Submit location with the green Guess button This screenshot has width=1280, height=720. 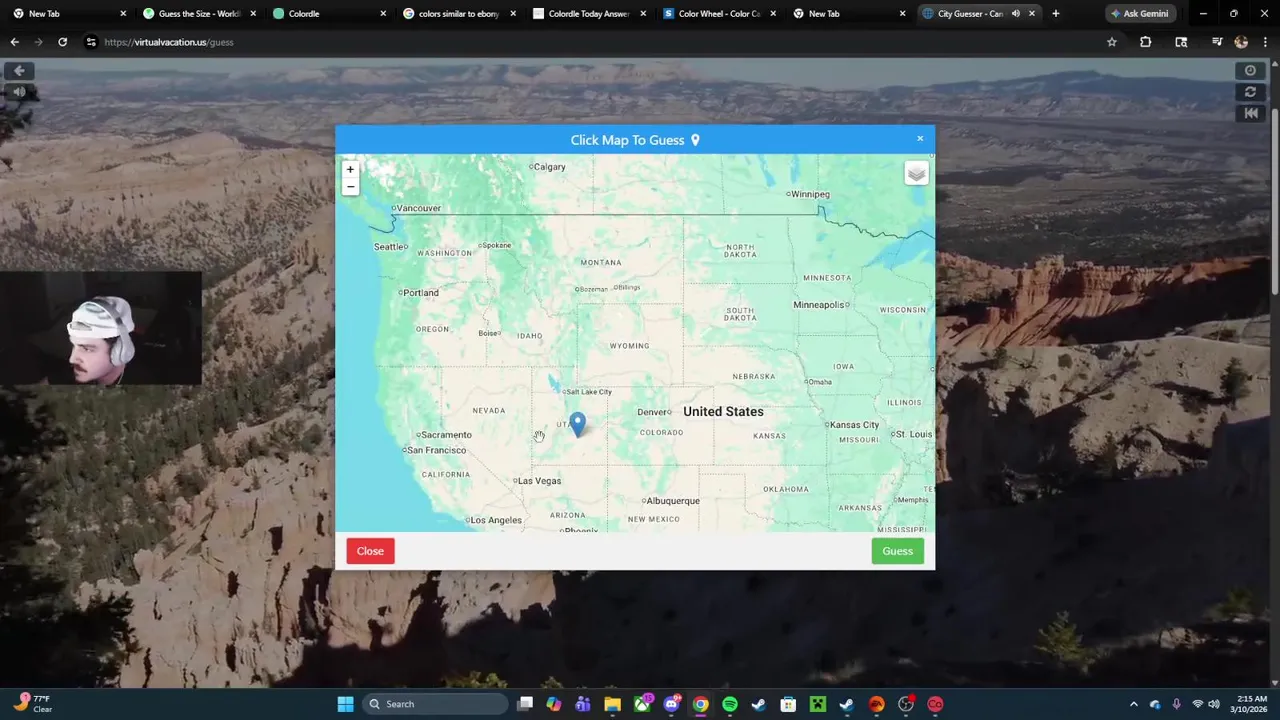pyautogui.click(x=897, y=551)
